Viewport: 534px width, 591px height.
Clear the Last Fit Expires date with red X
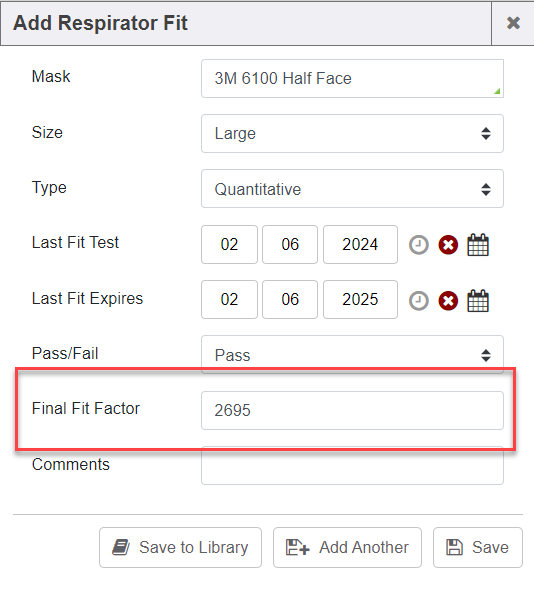[448, 301]
